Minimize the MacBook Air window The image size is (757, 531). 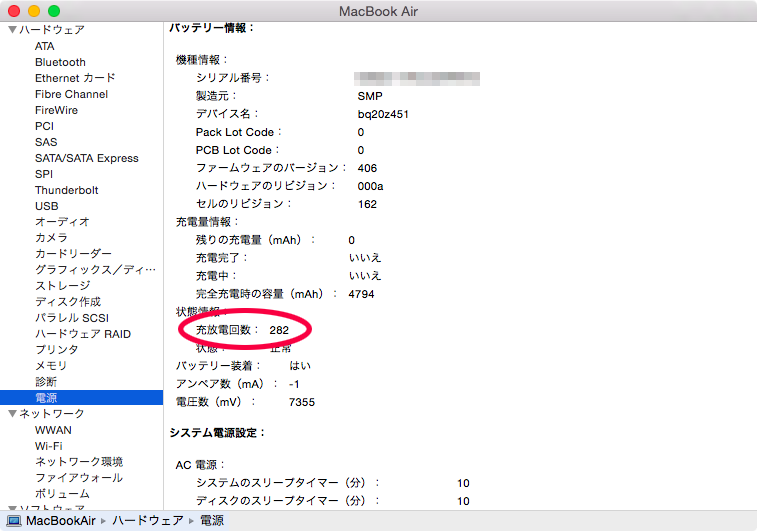(x=34, y=11)
